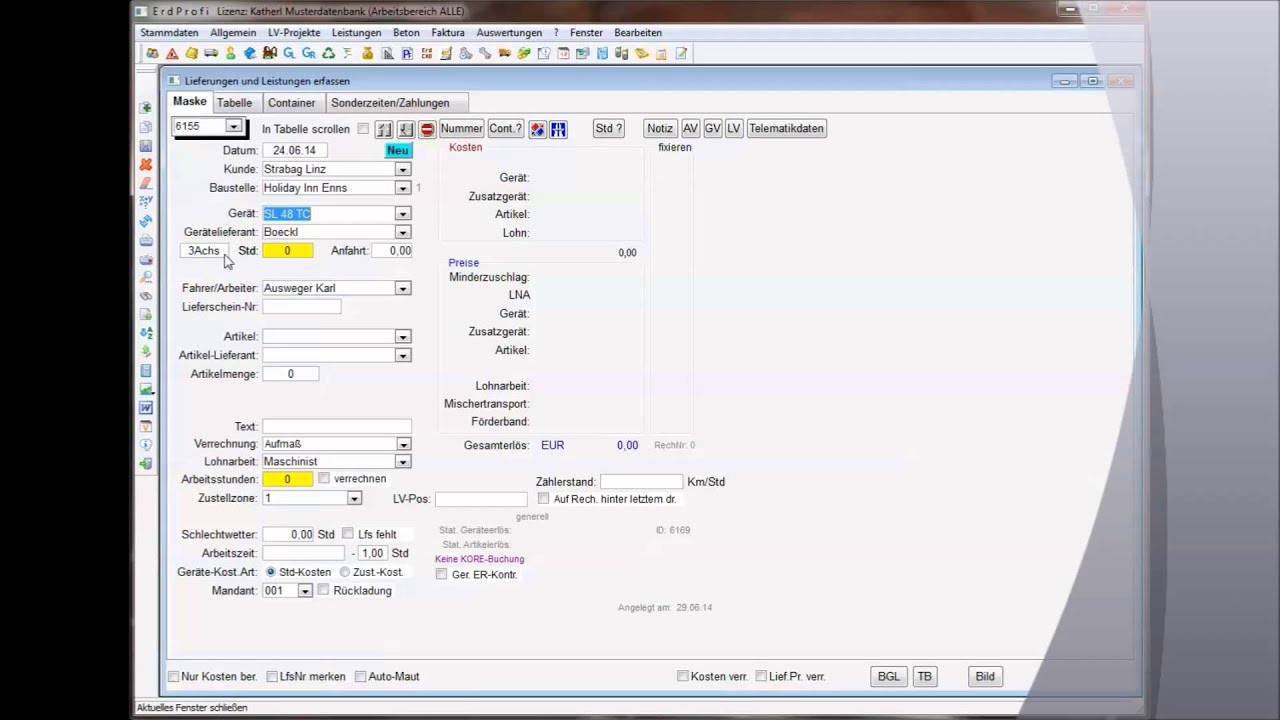
Task: Enable the Auto-Maut checkbox
Action: tap(361, 676)
